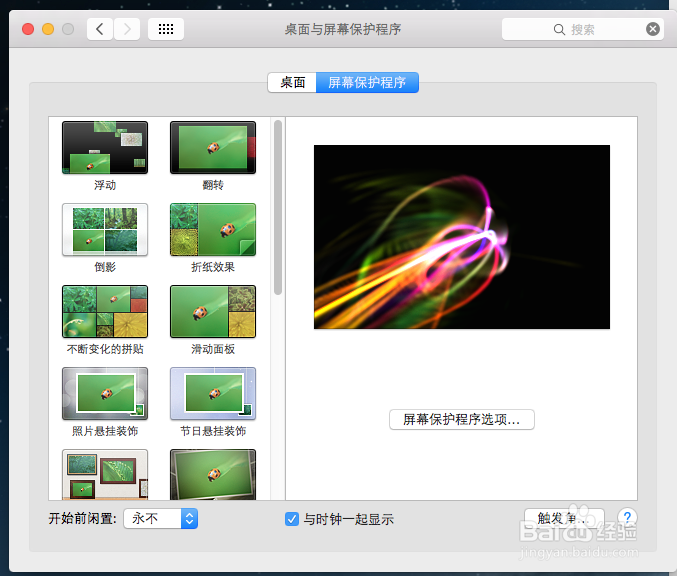
Task: Pick the 滑动面板 screen saver thumbnail
Action: pyautogui.click(x=213, y=311)
